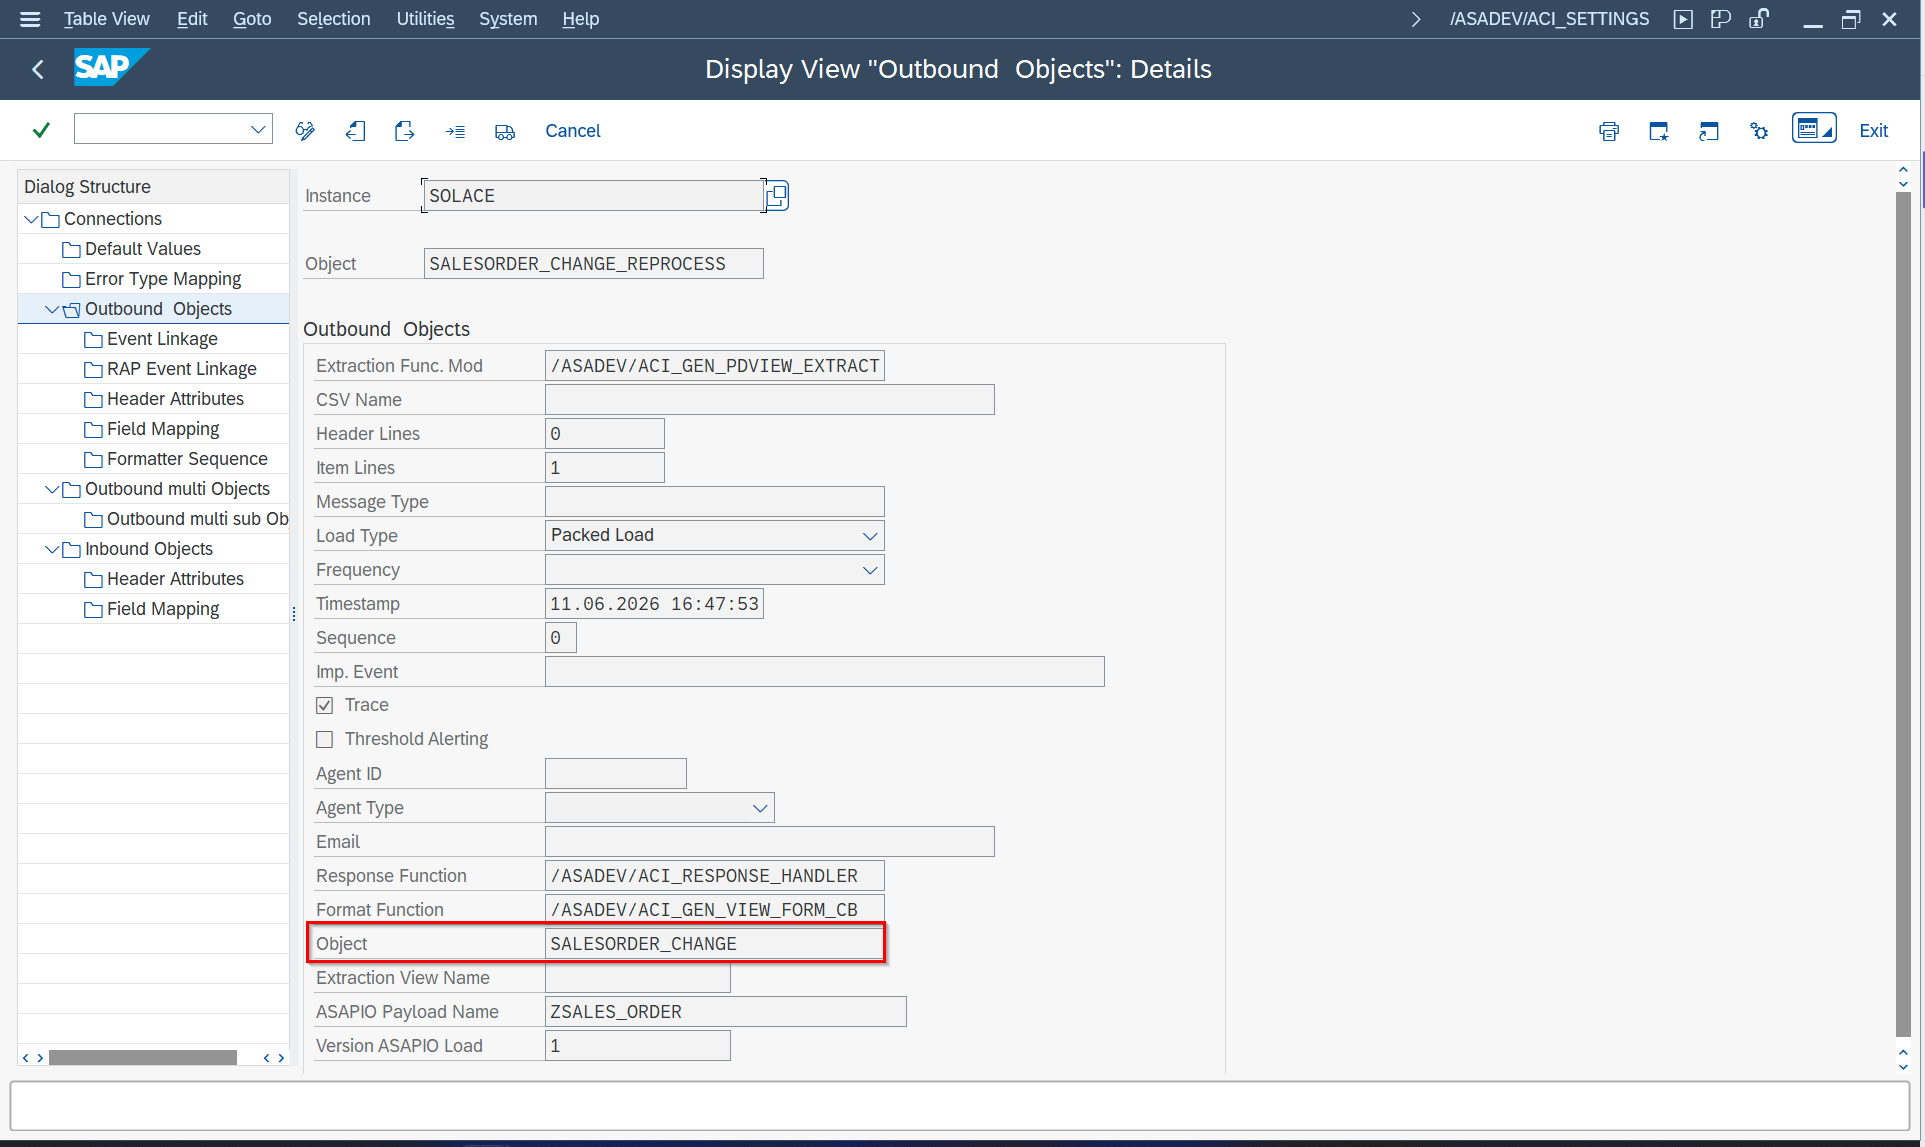
Task: Select Header Attributes under Inbound Objects
Action: pos(175,579)
